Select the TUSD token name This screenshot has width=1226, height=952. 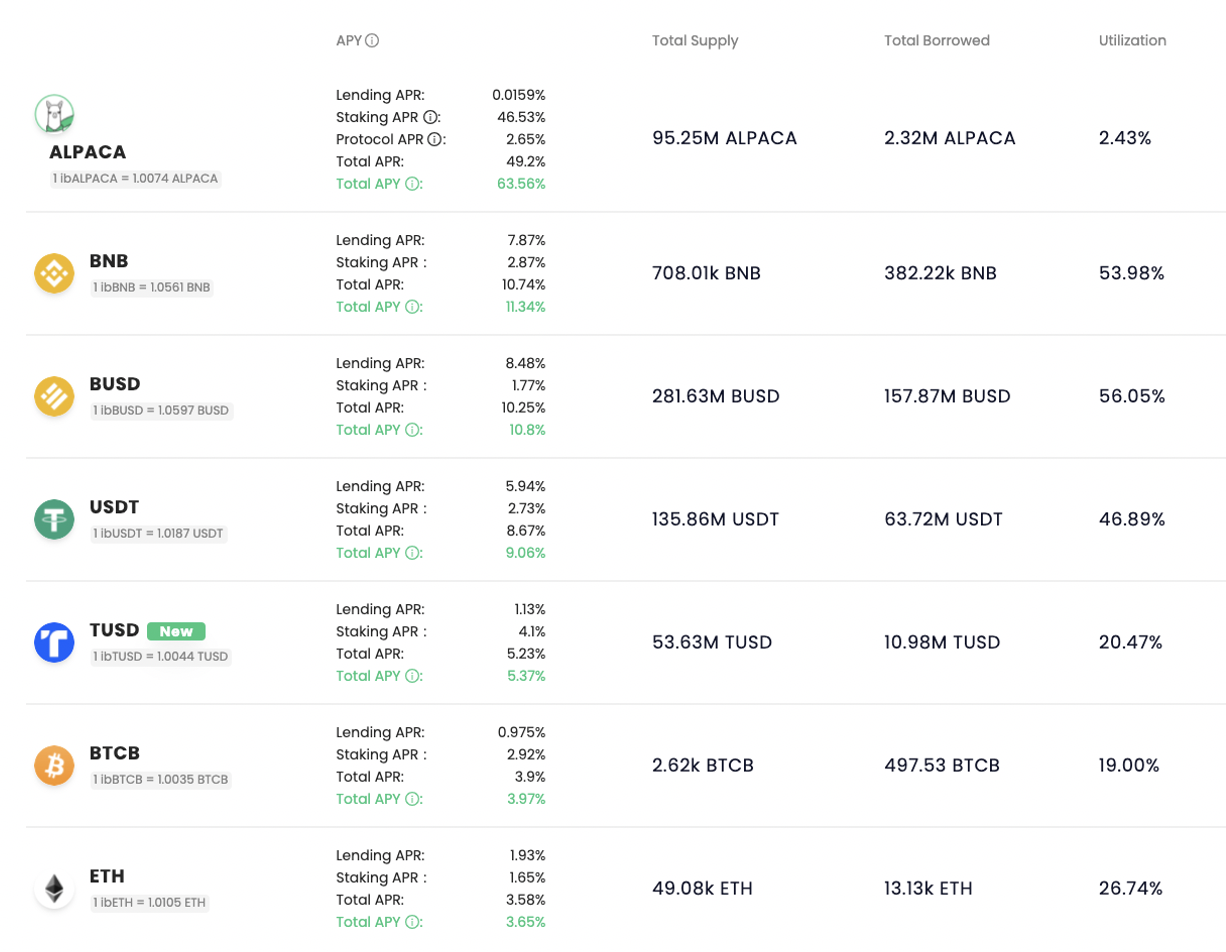(114, 630)
